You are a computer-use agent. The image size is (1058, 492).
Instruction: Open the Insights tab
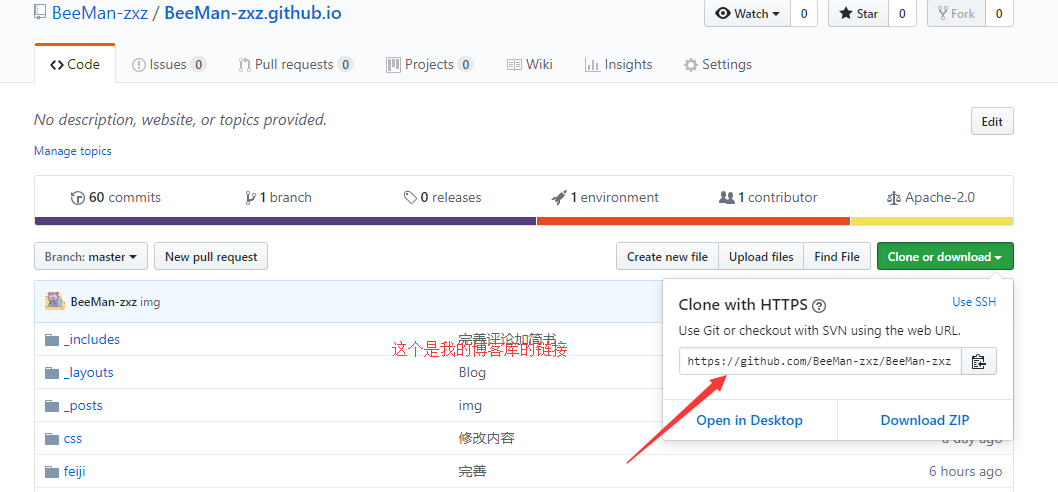(619, 64)
